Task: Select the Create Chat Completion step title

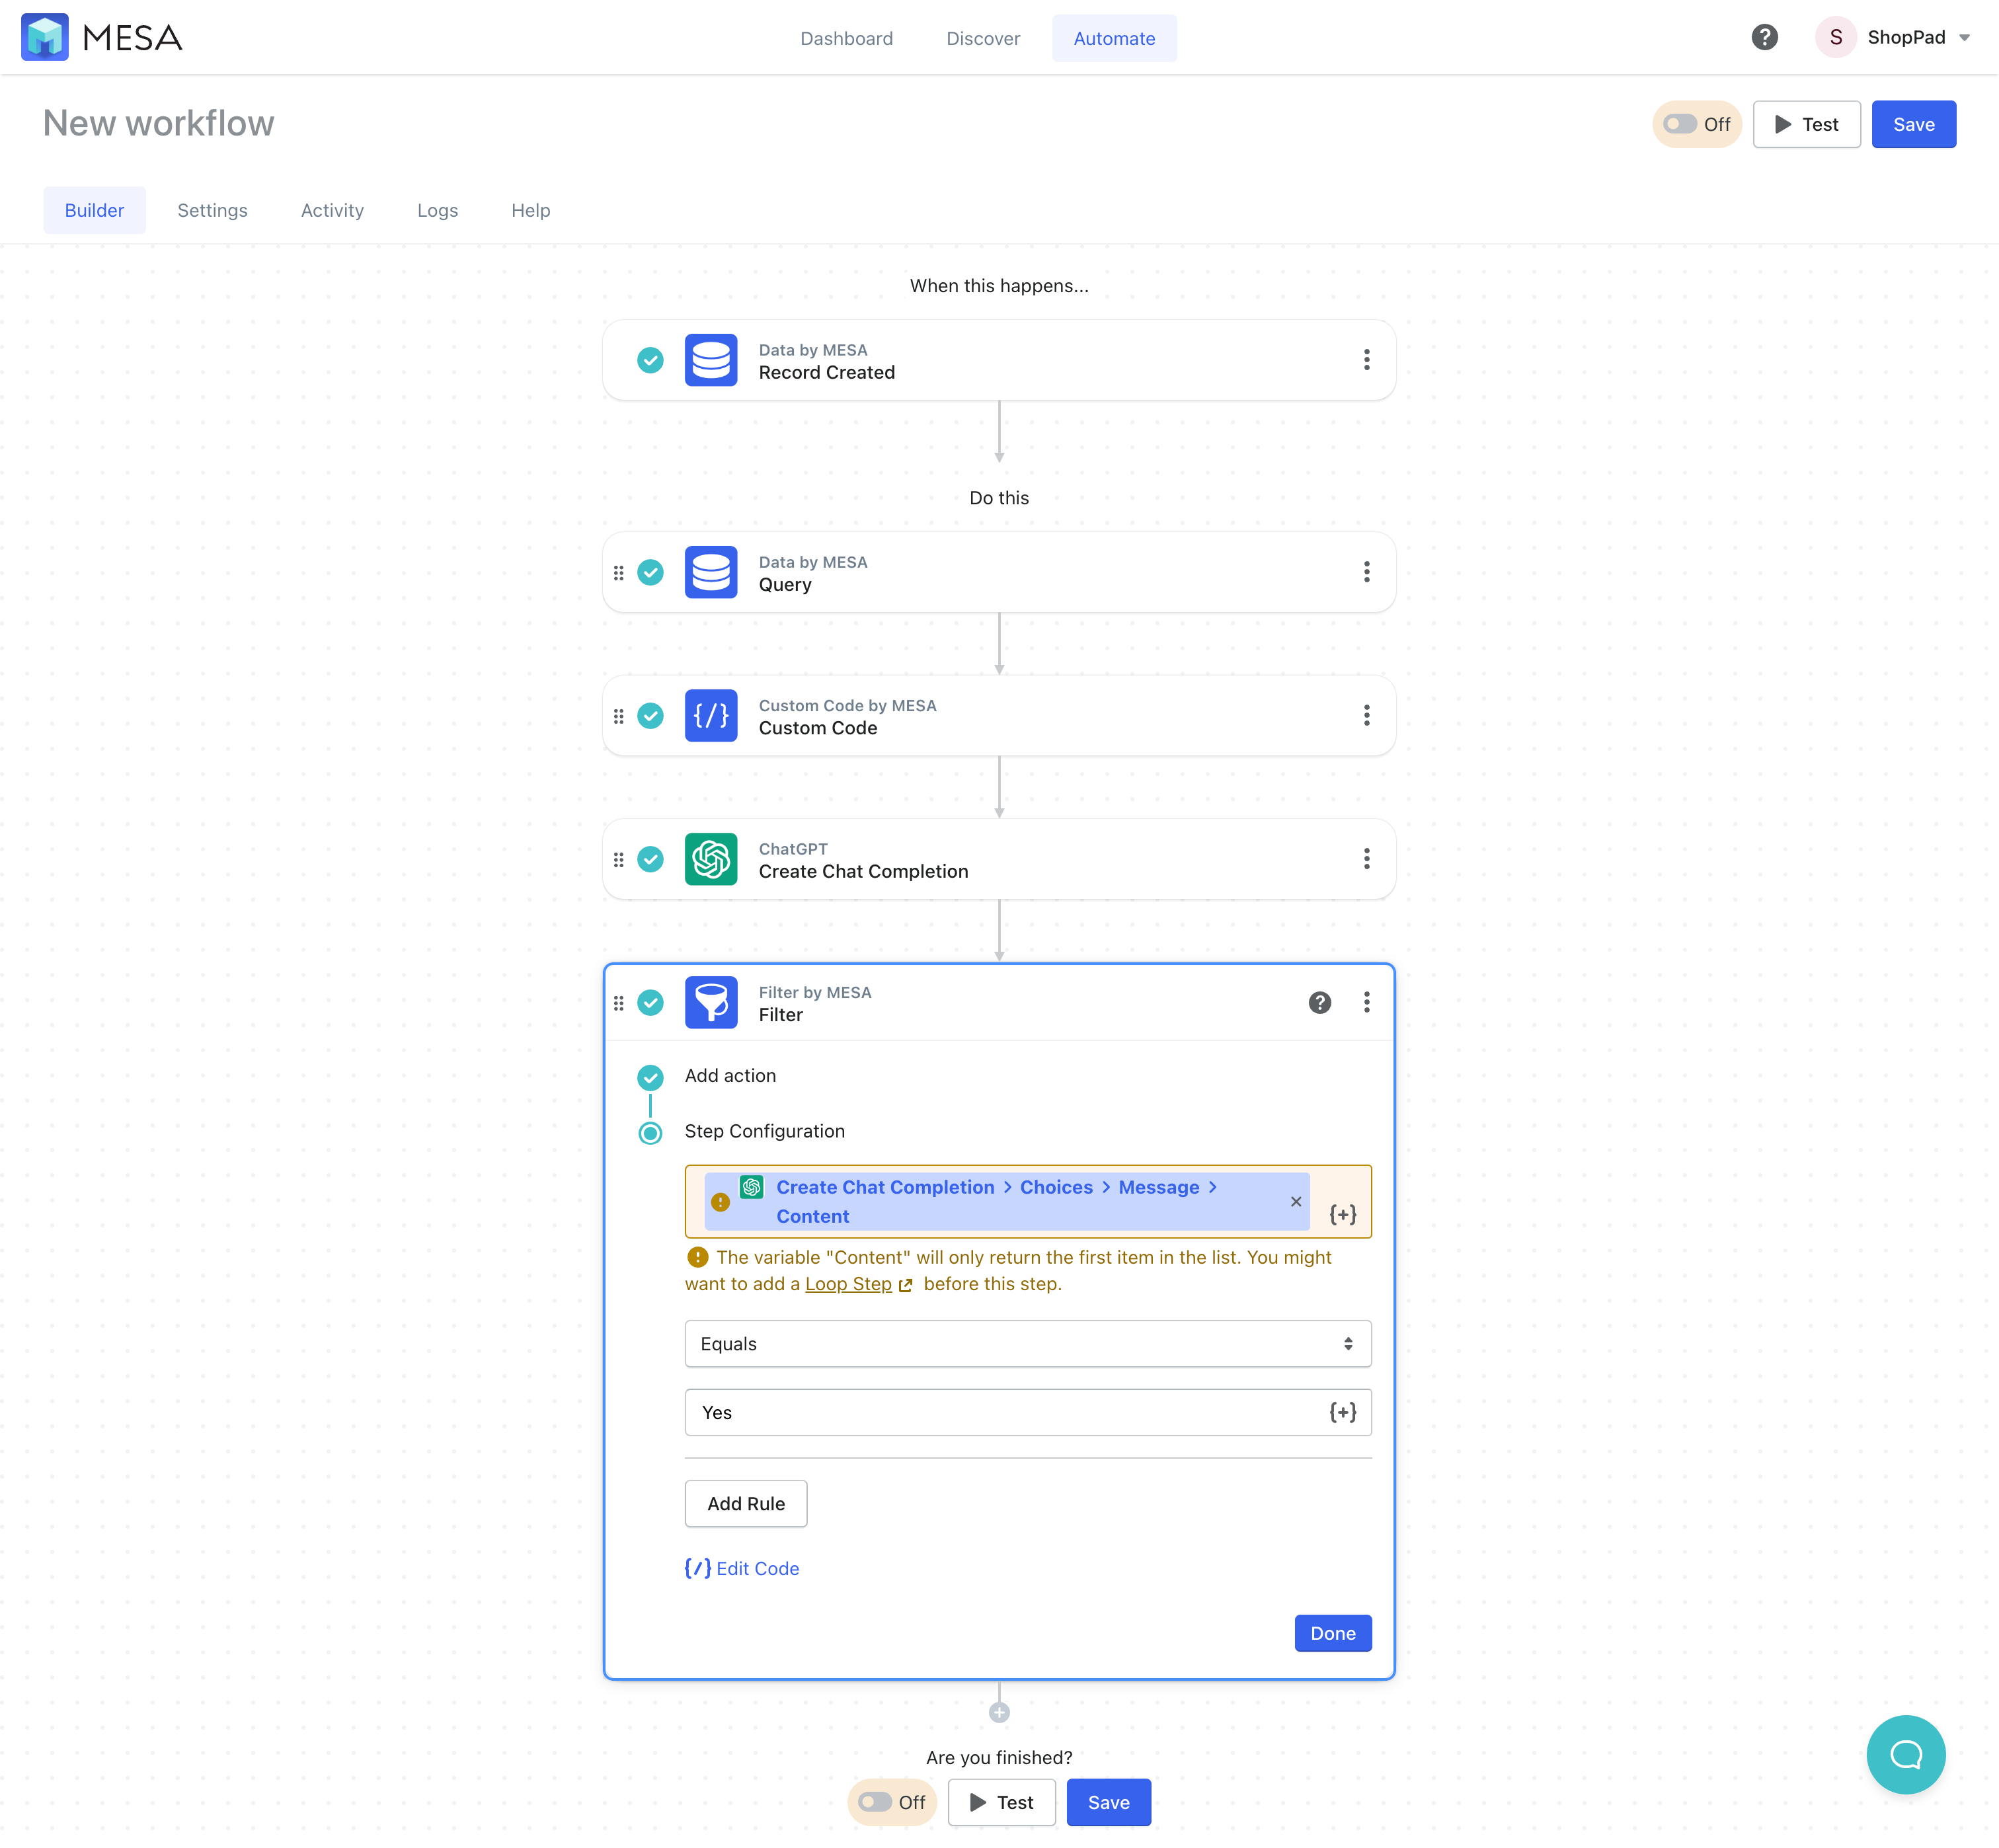Action: point(863,871)
